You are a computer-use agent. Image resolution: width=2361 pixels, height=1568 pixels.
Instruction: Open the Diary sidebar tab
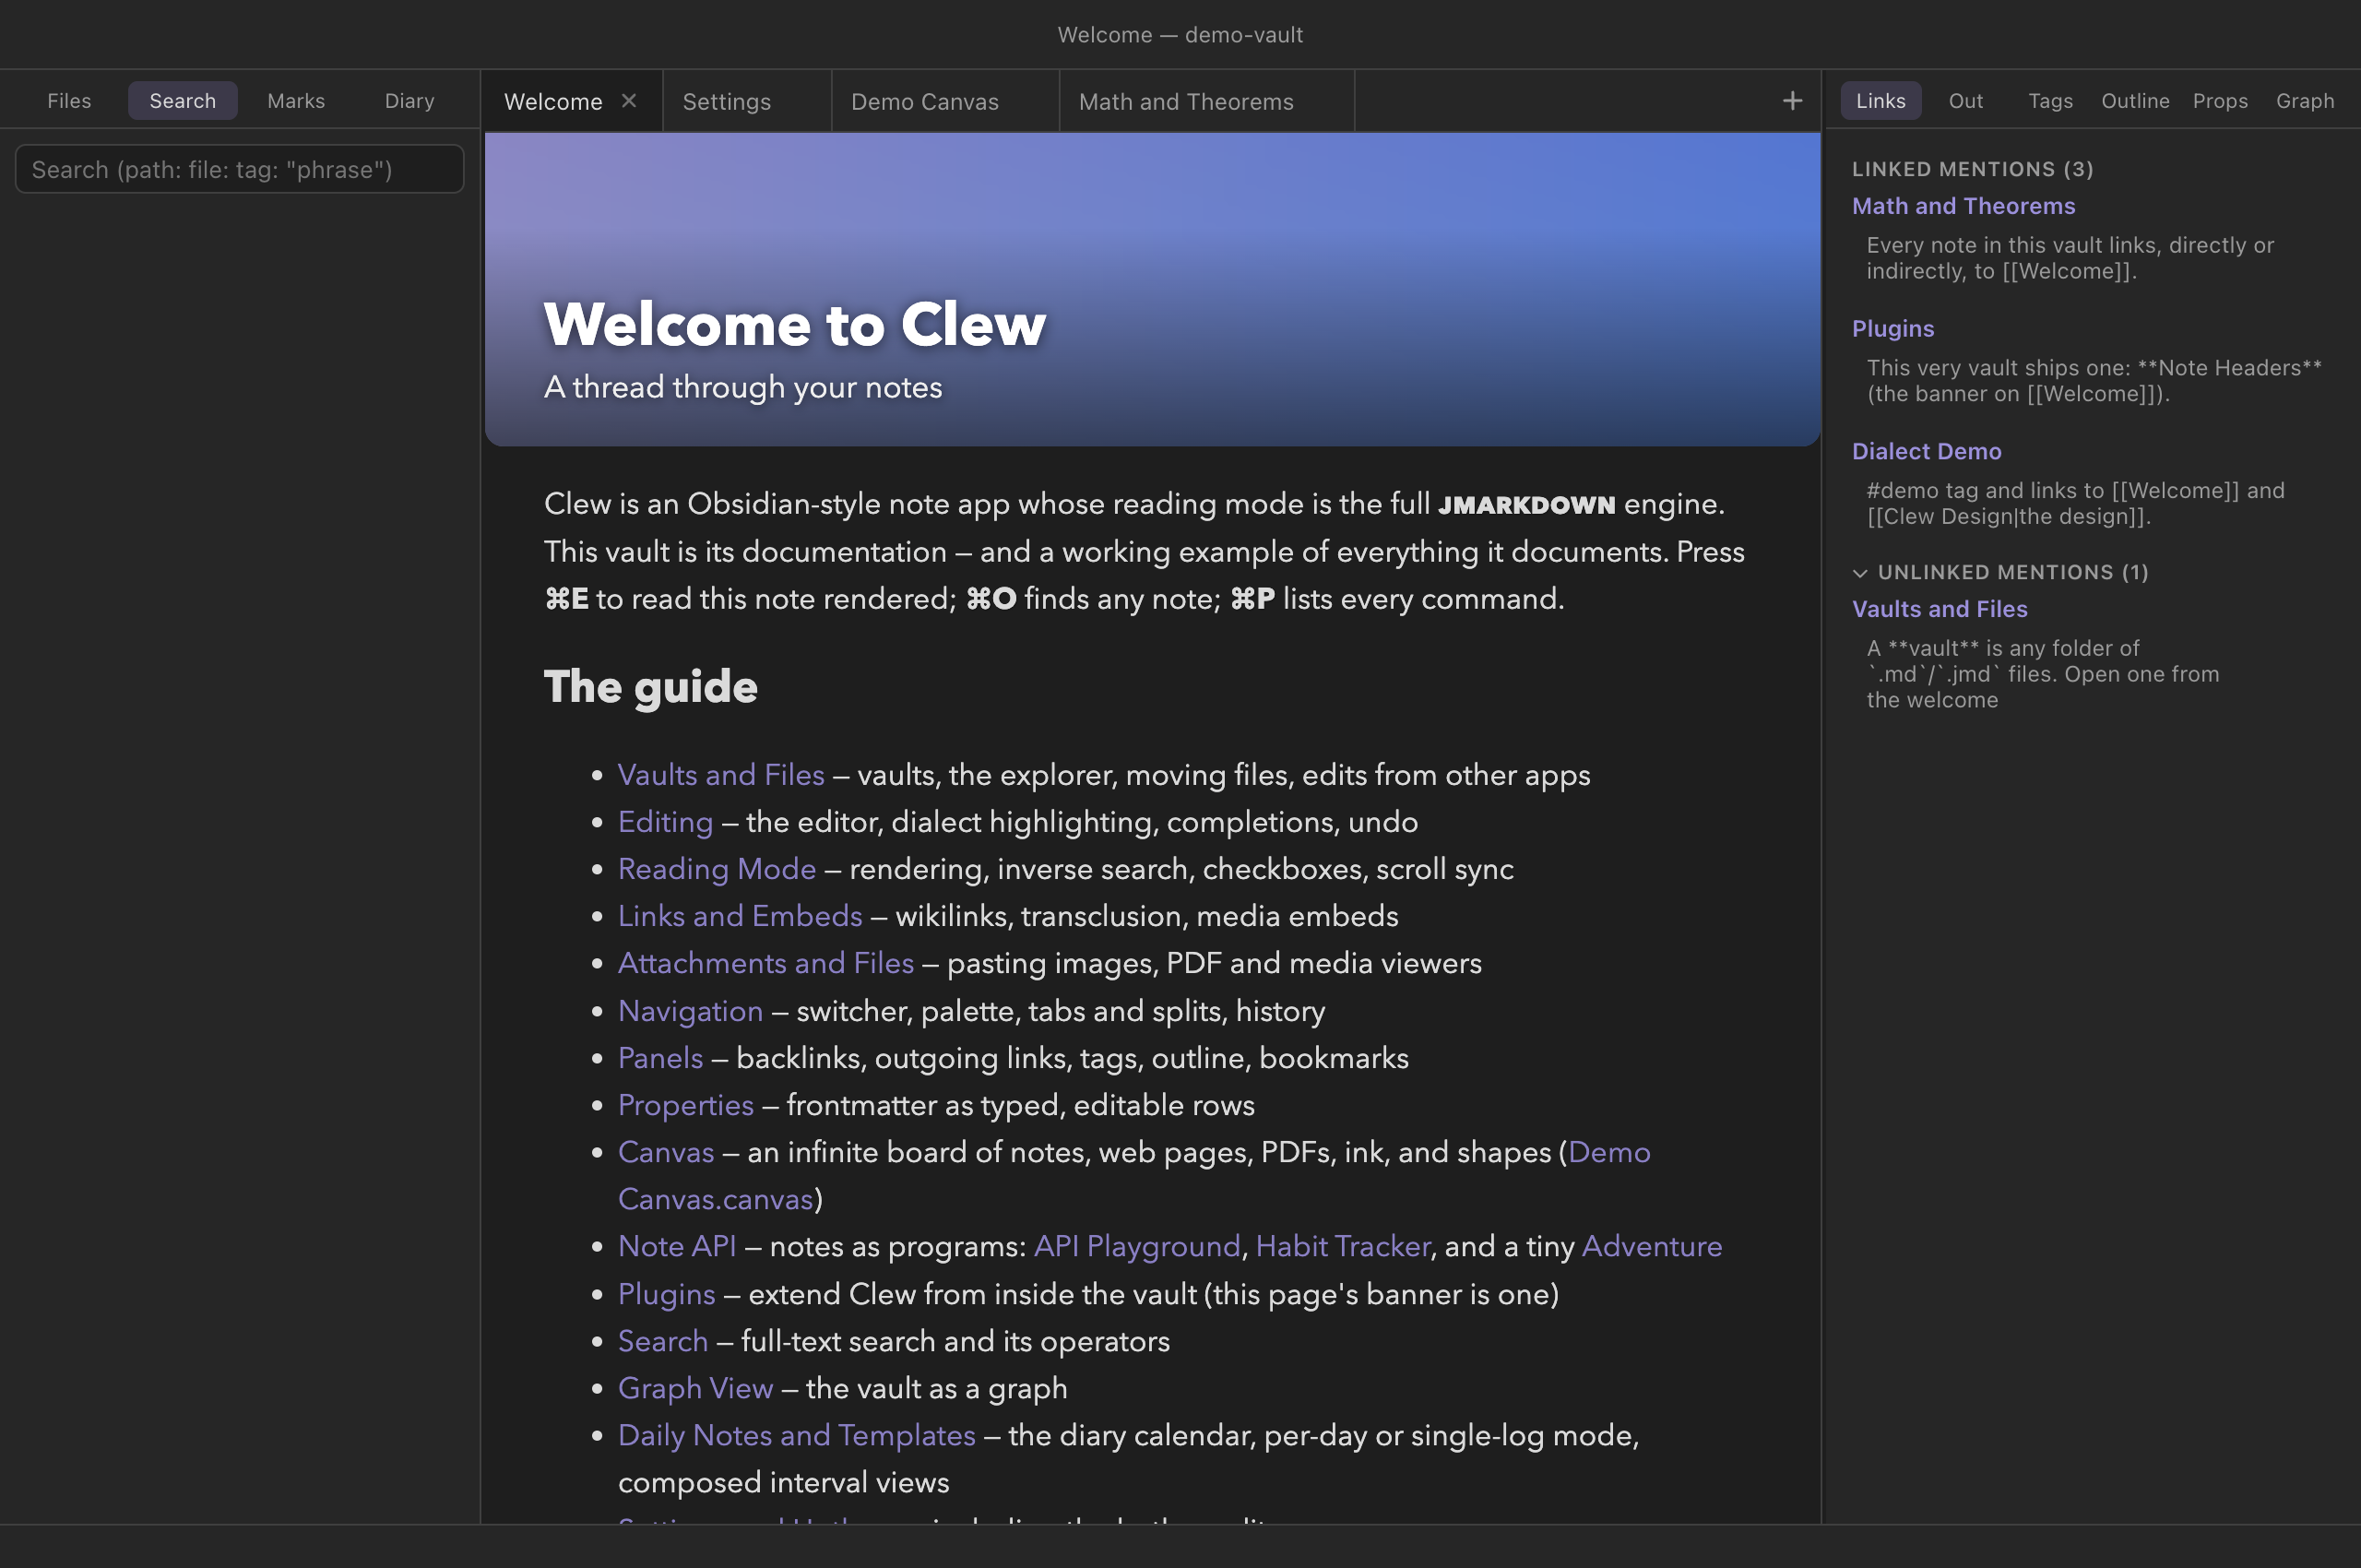click(x=409, y=101)
